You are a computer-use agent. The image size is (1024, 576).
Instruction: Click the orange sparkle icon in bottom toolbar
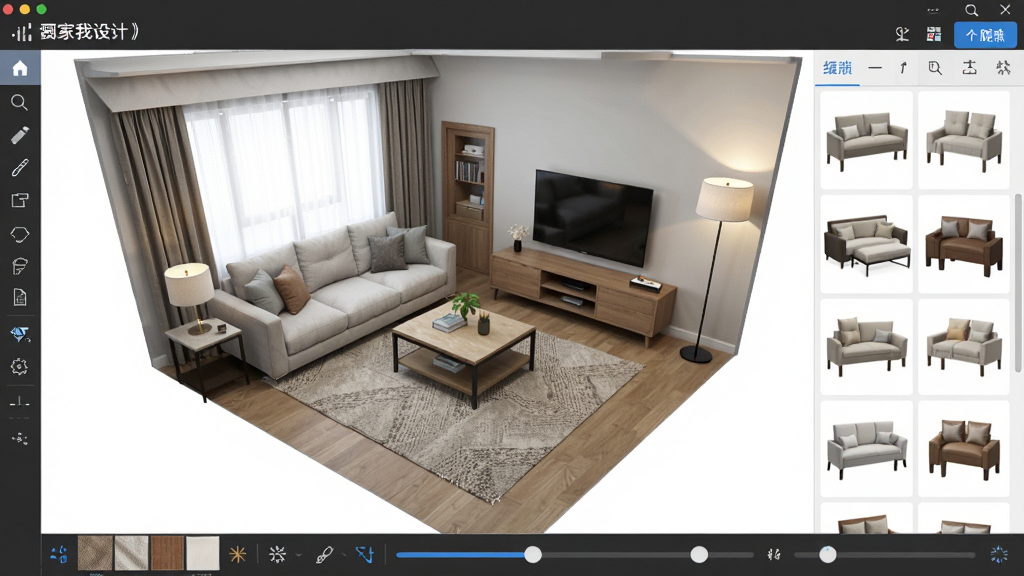tap(238, 554)
